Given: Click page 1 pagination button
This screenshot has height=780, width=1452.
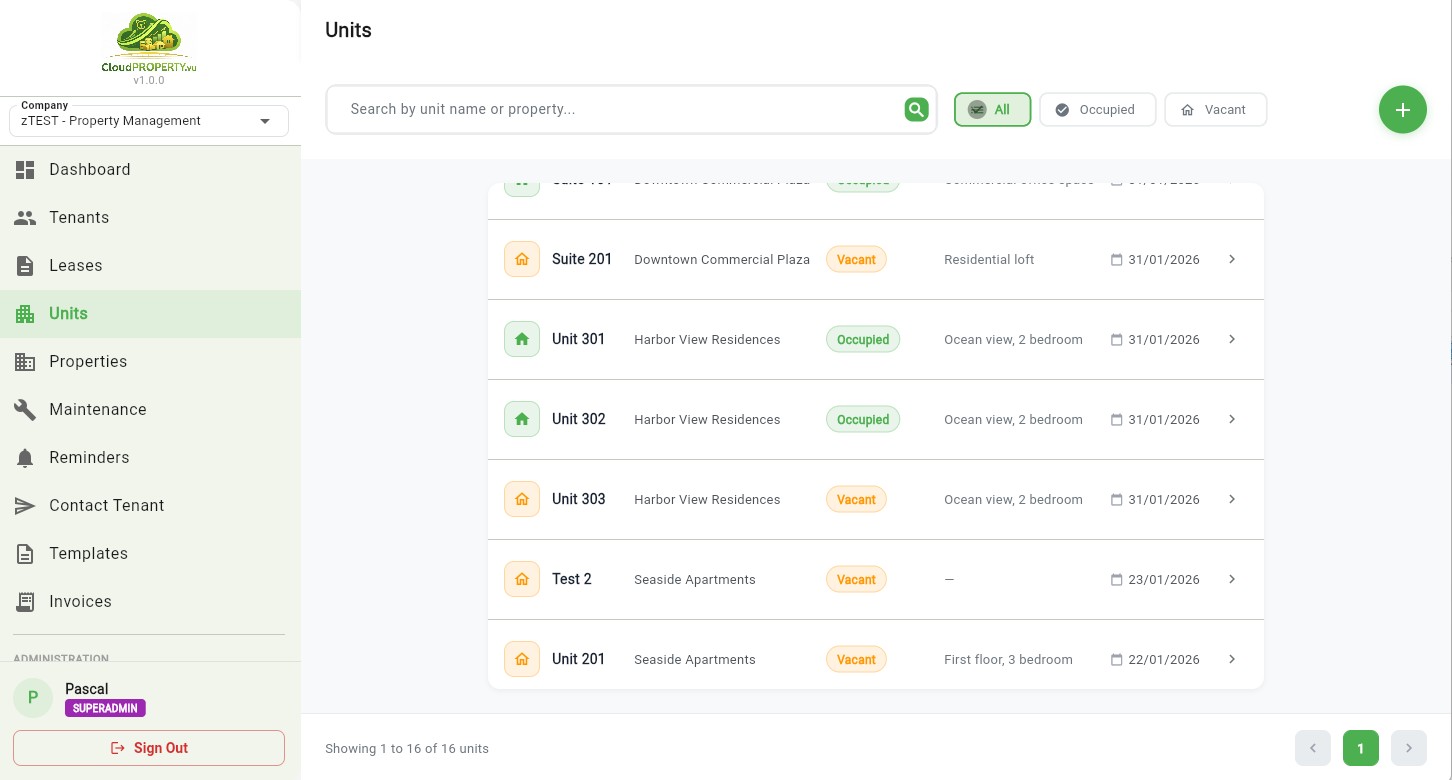Looking at the screenshot, I should click(x=1360, y=748).
